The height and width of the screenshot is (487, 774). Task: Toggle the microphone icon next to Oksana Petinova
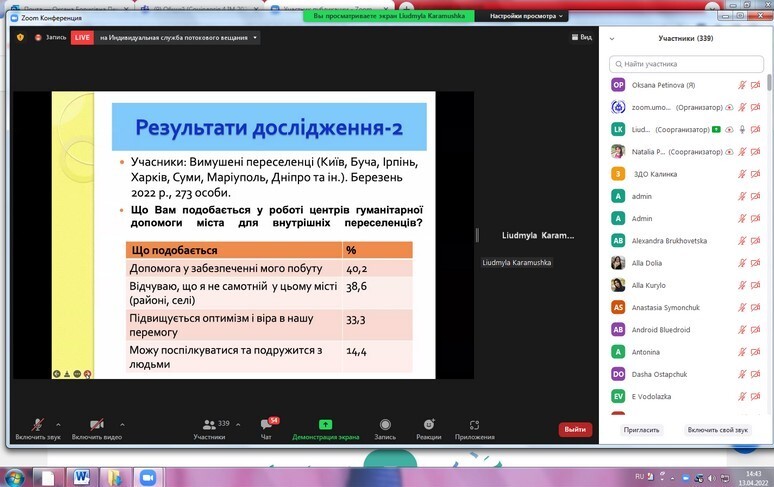[742, 85]
